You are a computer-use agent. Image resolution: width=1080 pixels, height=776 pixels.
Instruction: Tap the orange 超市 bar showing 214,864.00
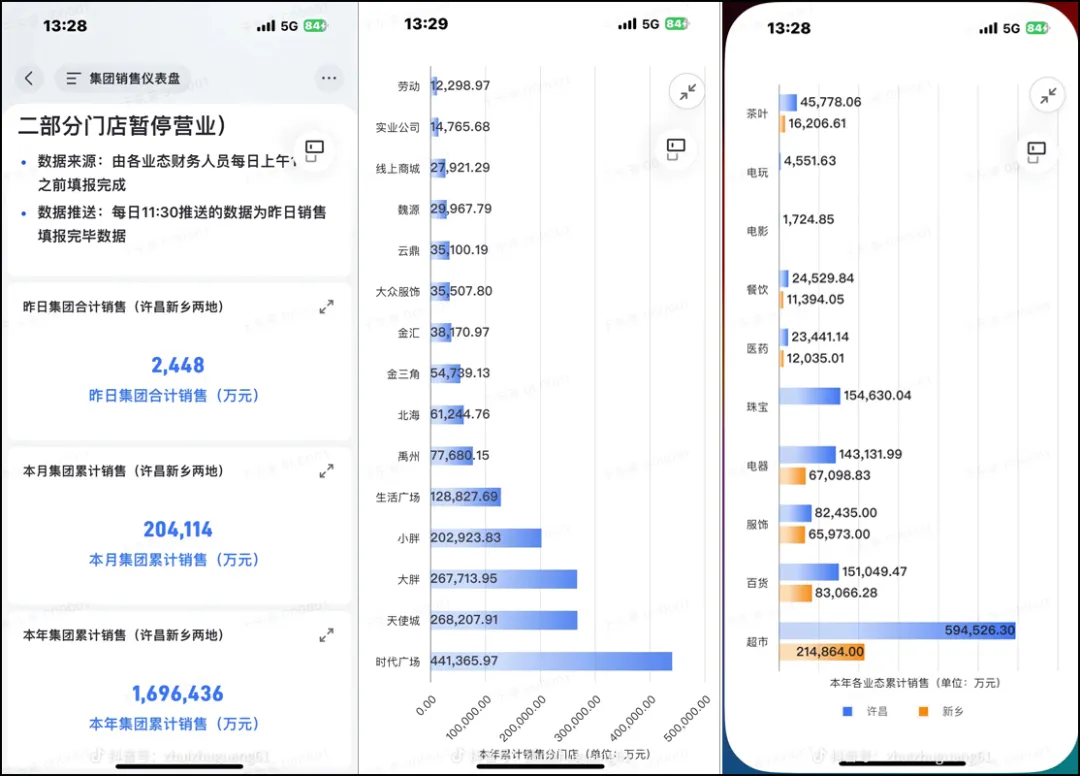click(821, 651)
